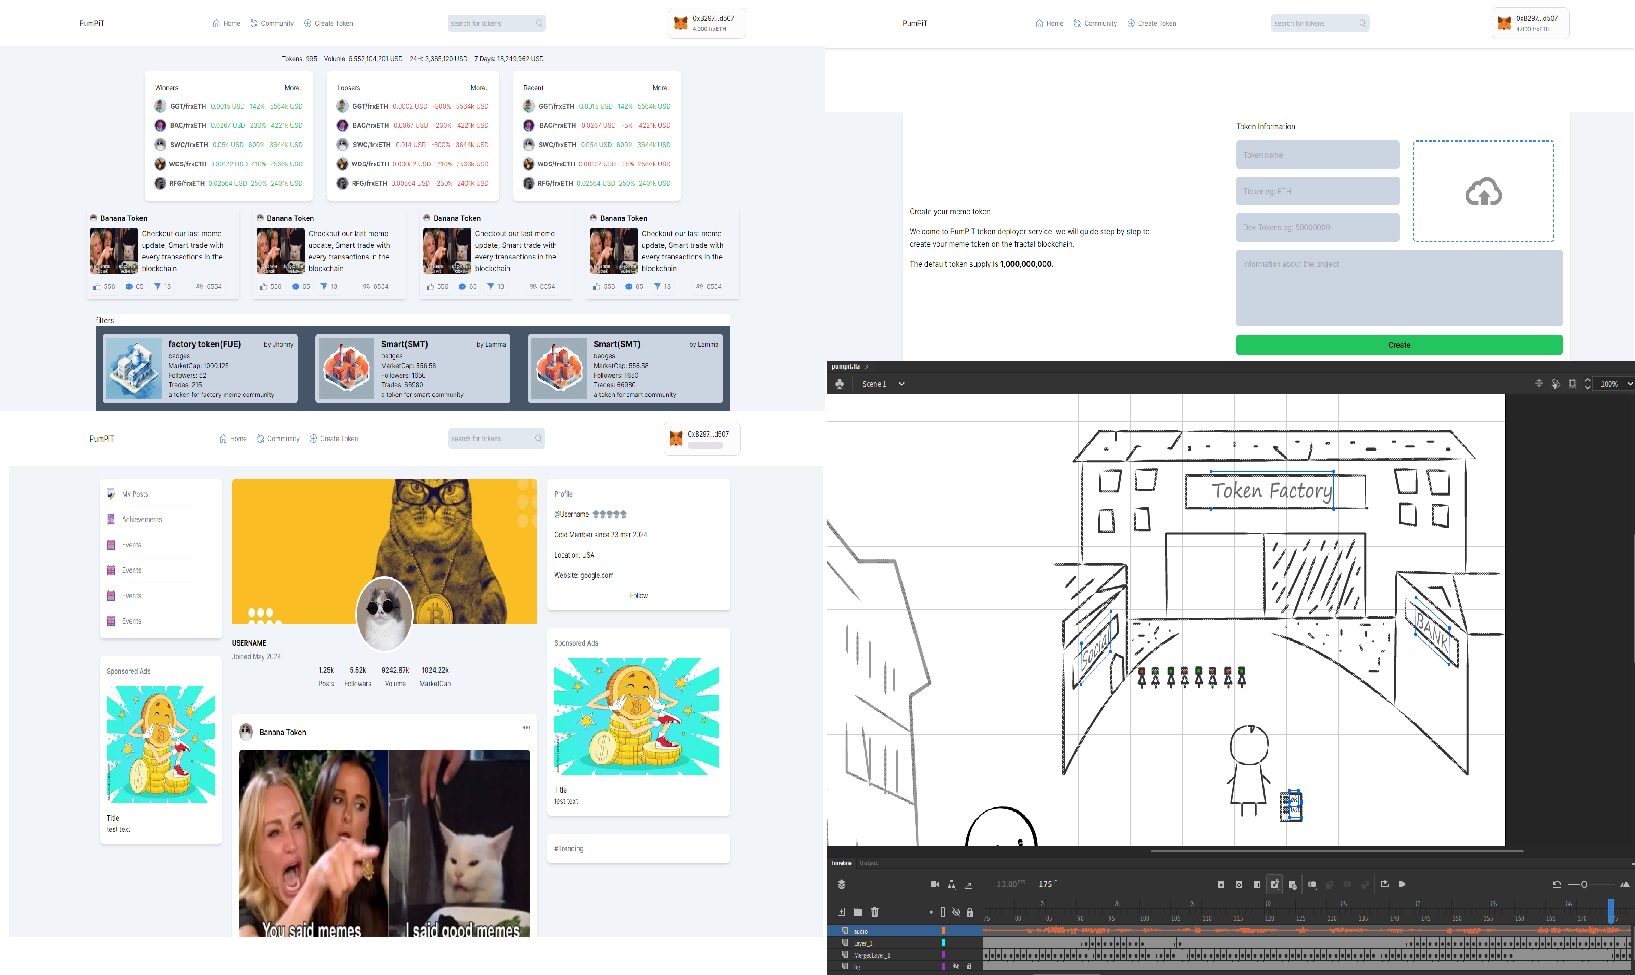Select the Timeline tab
This screenshot has width=1635, height=975.
point(842,863)
